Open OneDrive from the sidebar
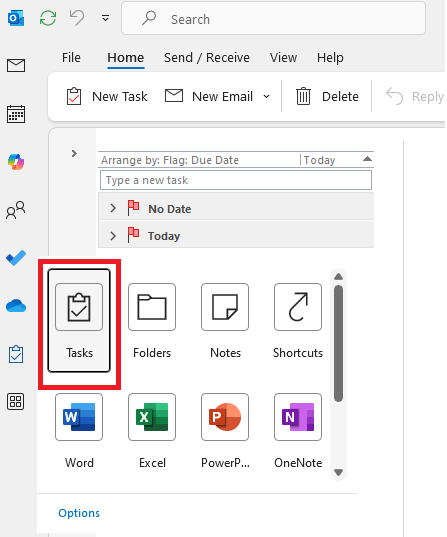This screenshot has width=447, height=537. coord(16,306)
